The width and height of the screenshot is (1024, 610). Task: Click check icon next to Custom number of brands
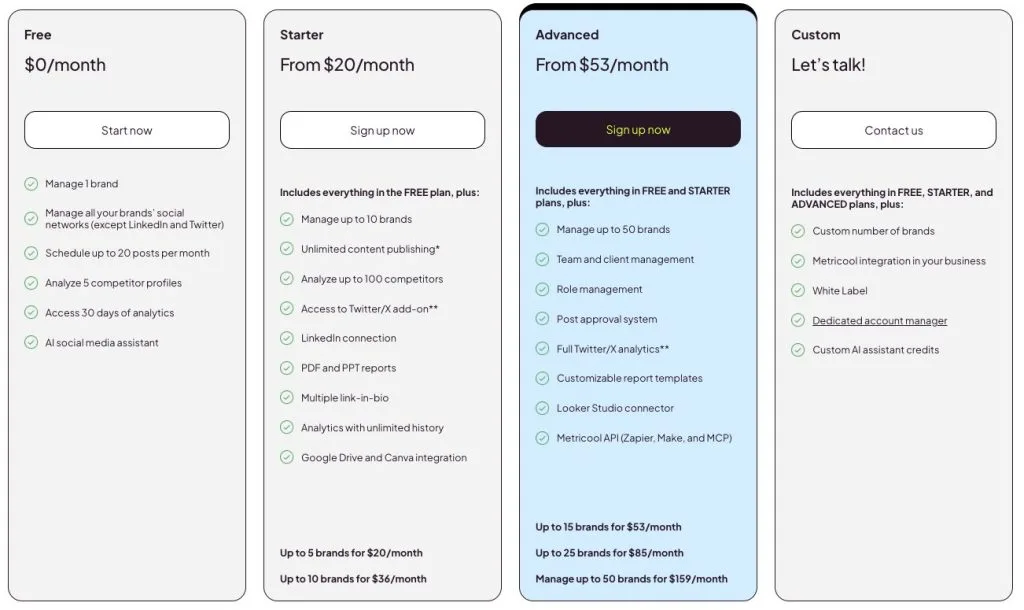tap(798, 231)
